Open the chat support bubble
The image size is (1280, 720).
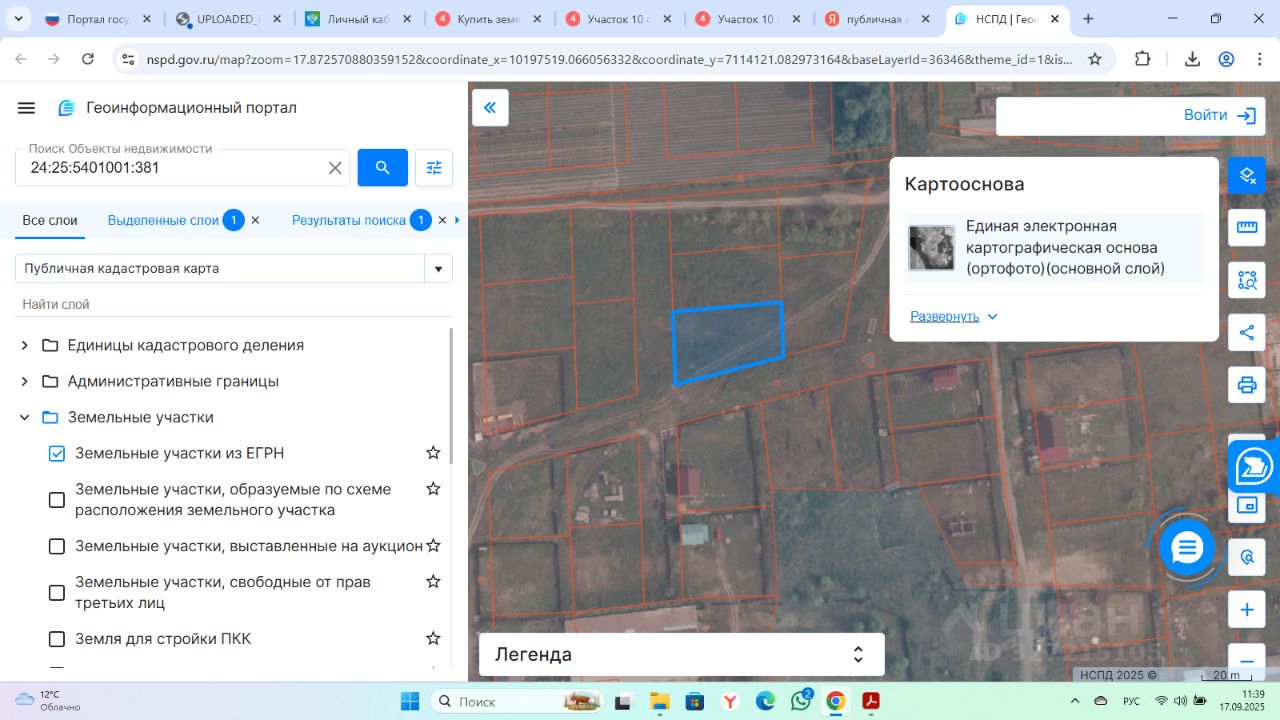coord(1187,547)
